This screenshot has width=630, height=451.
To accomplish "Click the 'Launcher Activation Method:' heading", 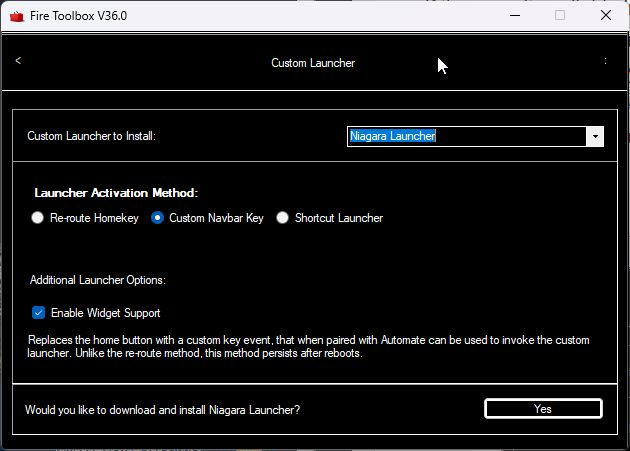I will [x=116, y=193].
